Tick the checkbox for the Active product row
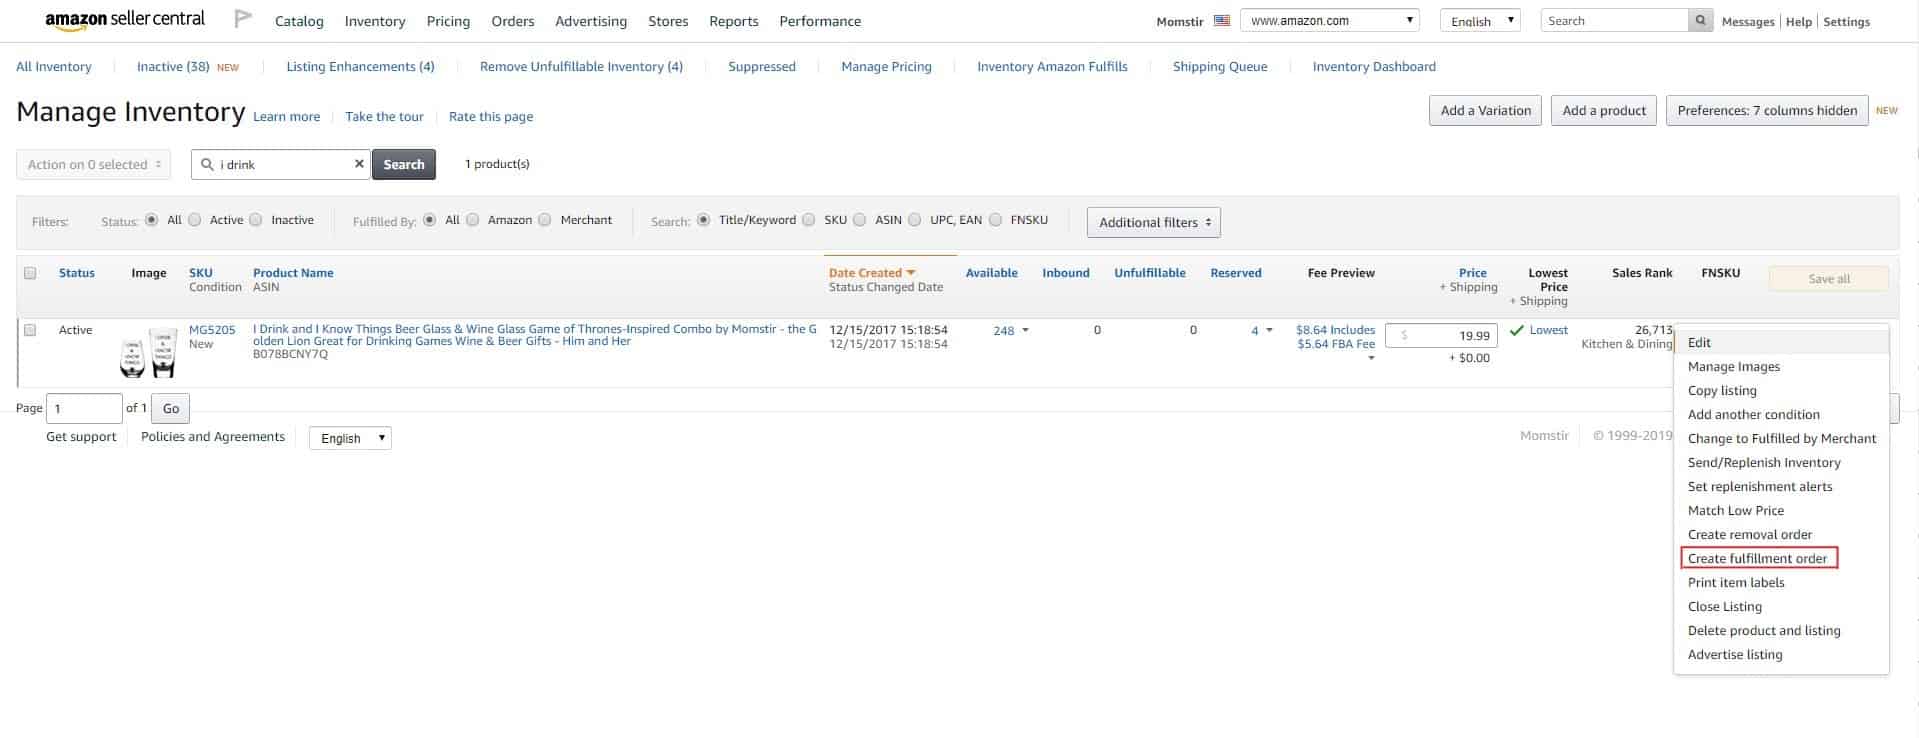The height and width of the screenshot is (738, 1919). [30, 330]
